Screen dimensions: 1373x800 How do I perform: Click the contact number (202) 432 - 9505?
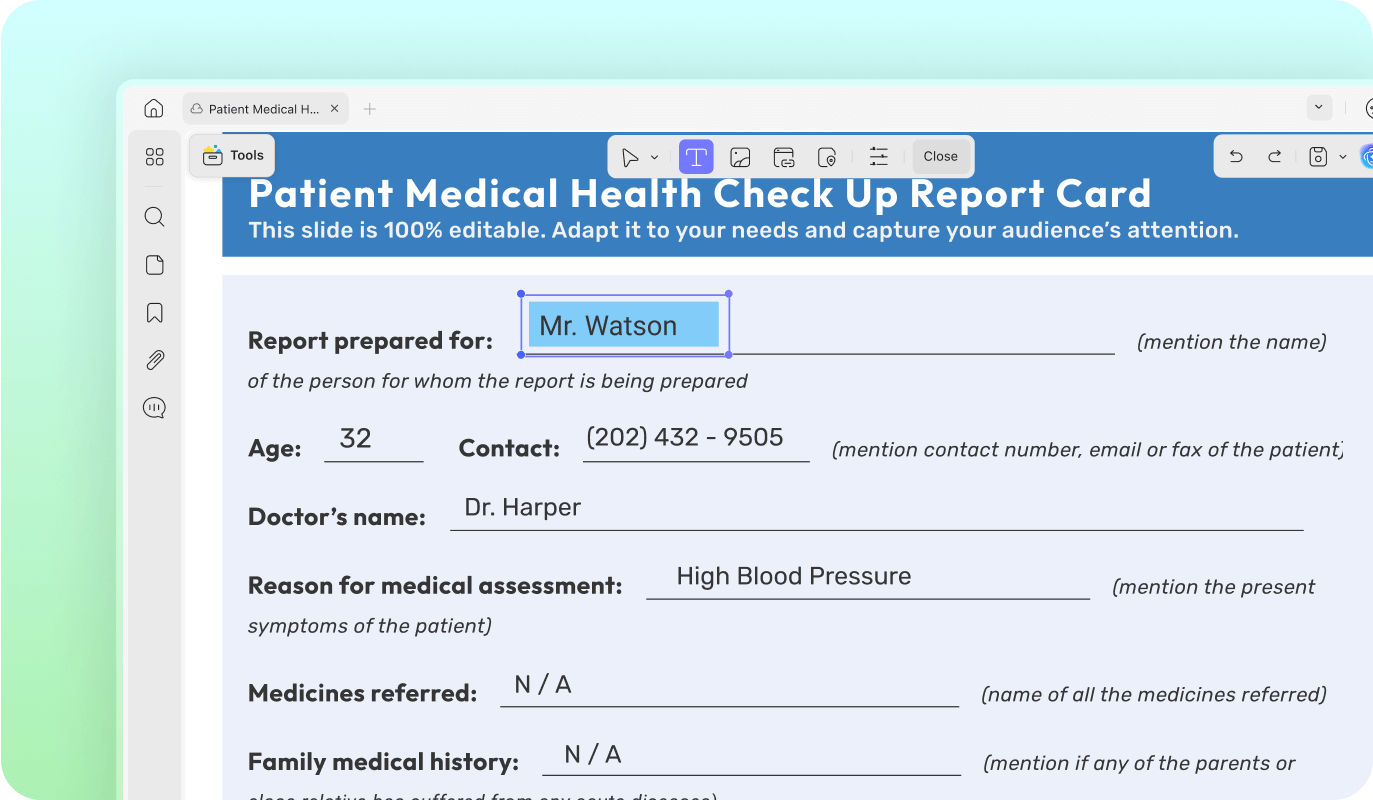[684, 437]
